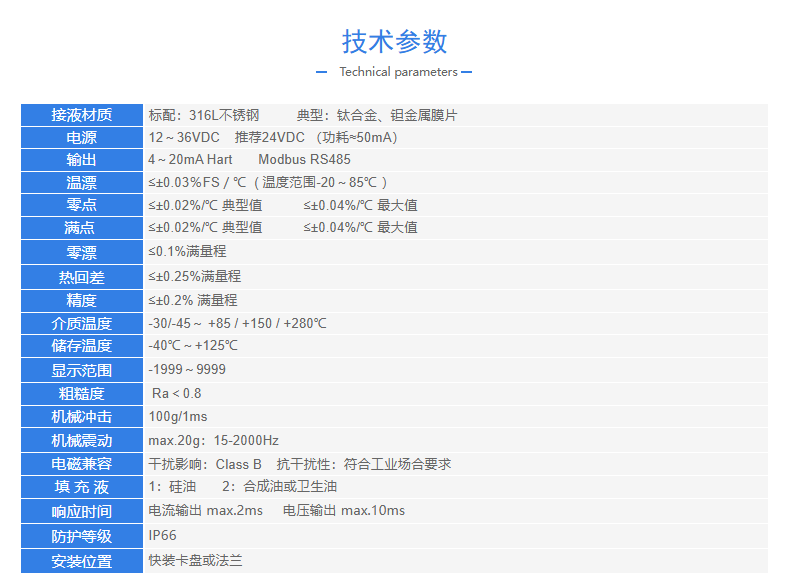
Task: Click the 安装位置 label cell
Action: coord(82,561)
